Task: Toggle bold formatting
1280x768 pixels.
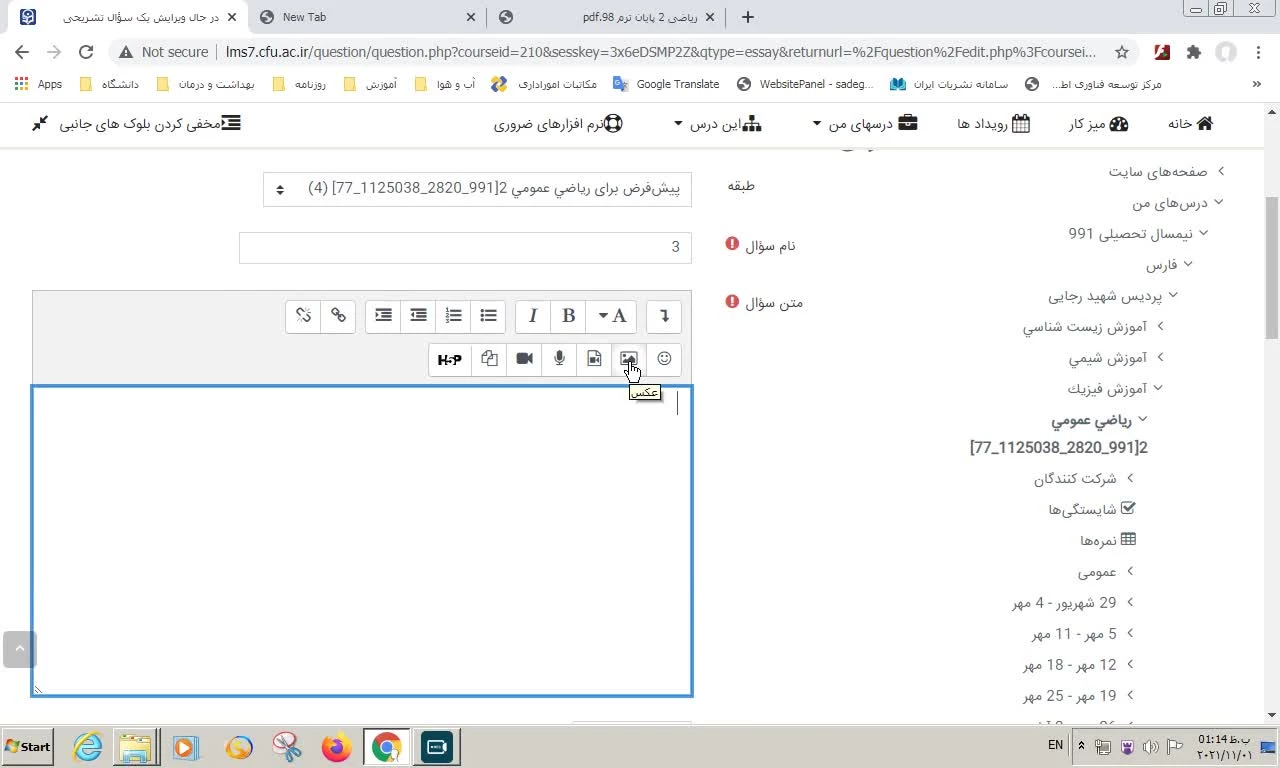Action: coord(568,316)
